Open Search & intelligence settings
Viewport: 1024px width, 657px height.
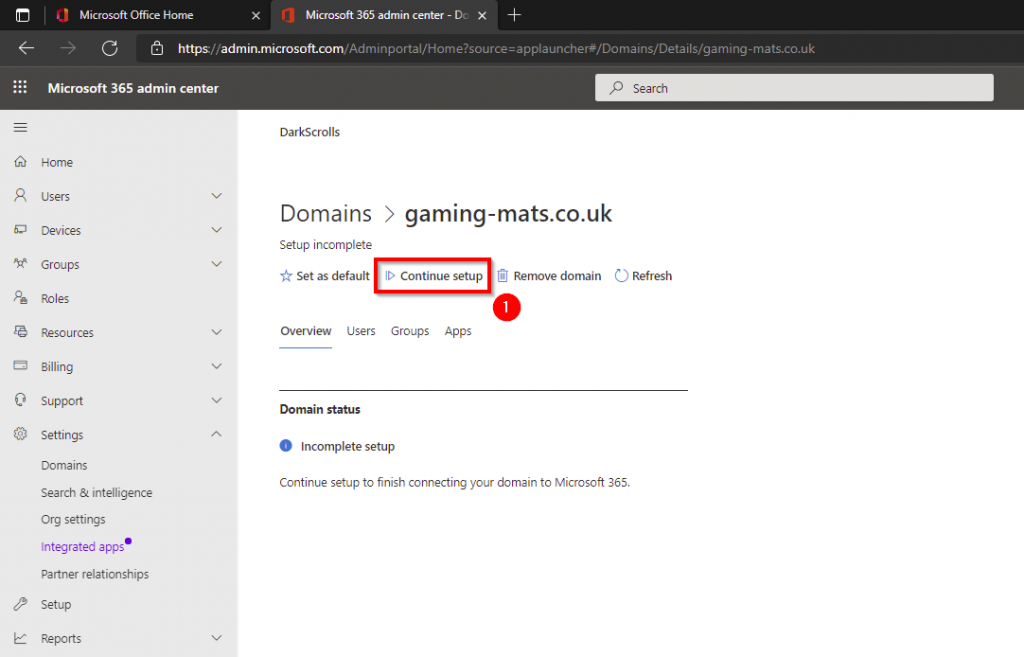point(97,492)
